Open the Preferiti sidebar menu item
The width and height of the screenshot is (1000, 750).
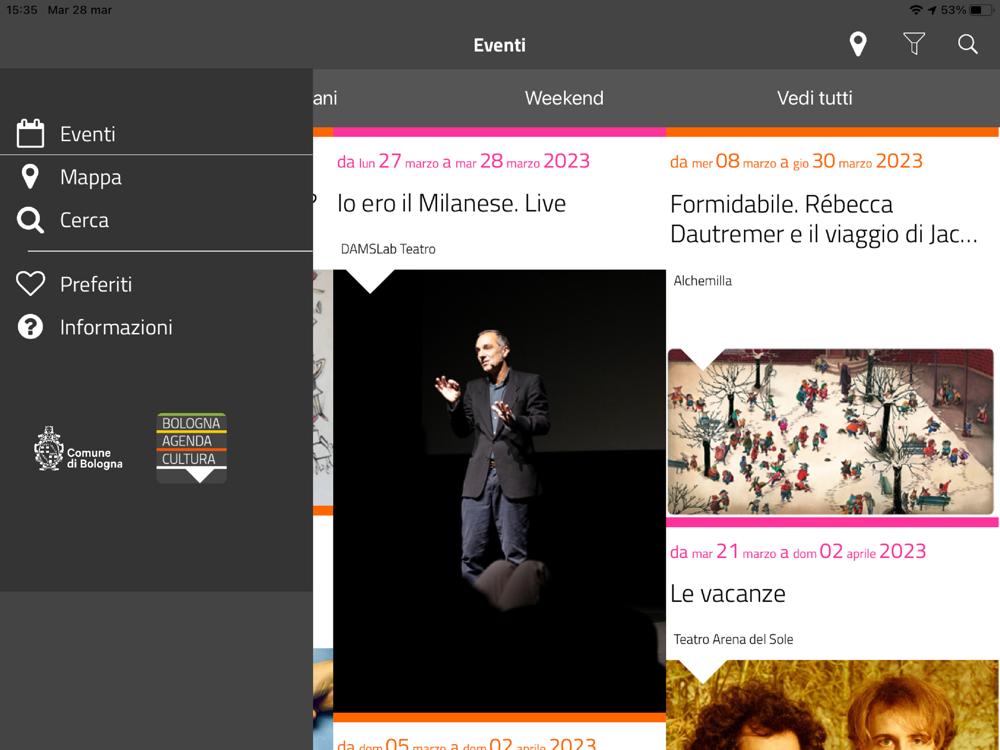click(x=156, y=284)
